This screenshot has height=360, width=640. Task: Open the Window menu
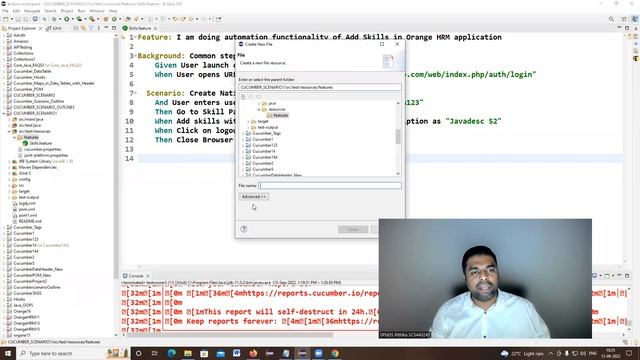coord(97,11)
